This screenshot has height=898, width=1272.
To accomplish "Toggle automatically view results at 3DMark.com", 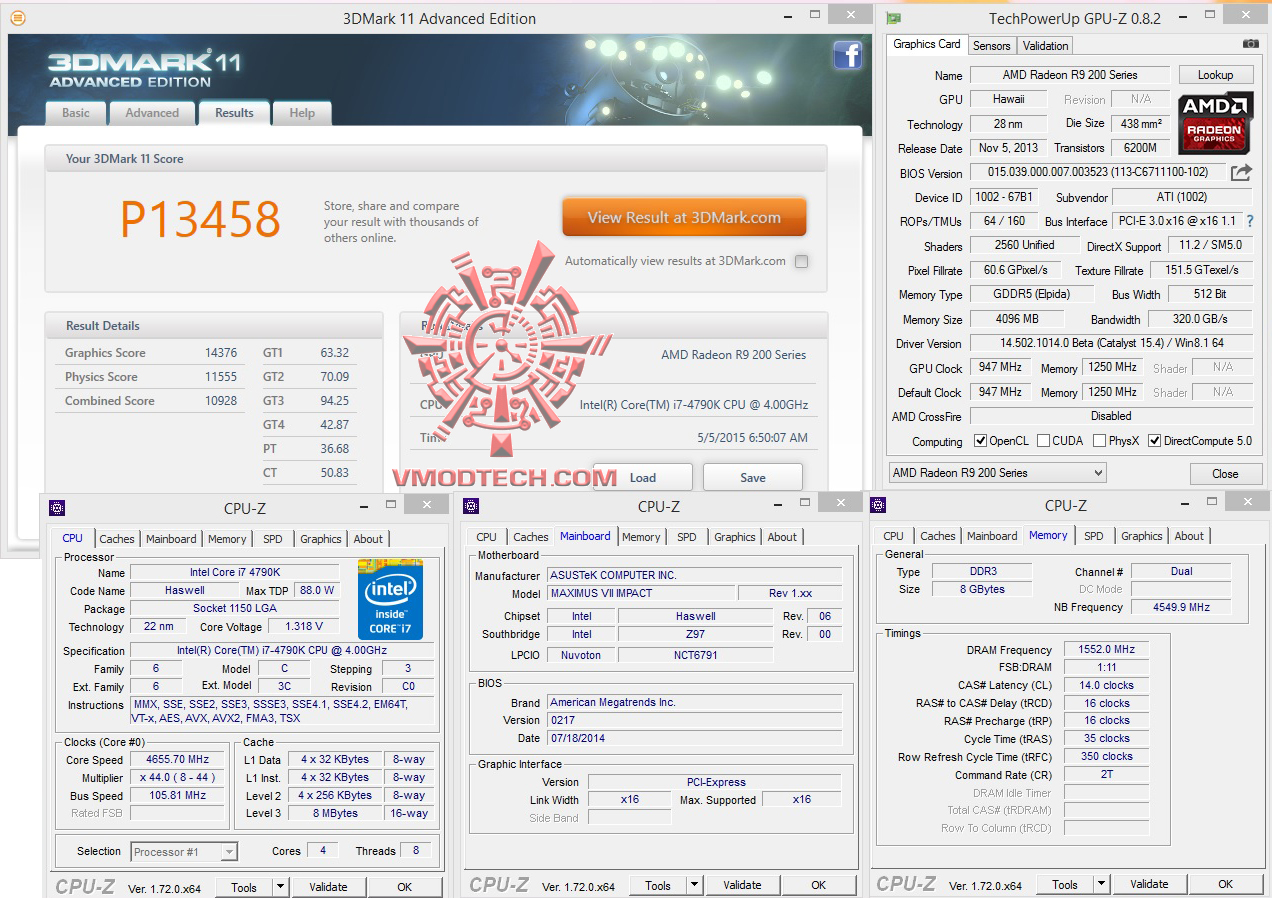I will tap(801, 262).
